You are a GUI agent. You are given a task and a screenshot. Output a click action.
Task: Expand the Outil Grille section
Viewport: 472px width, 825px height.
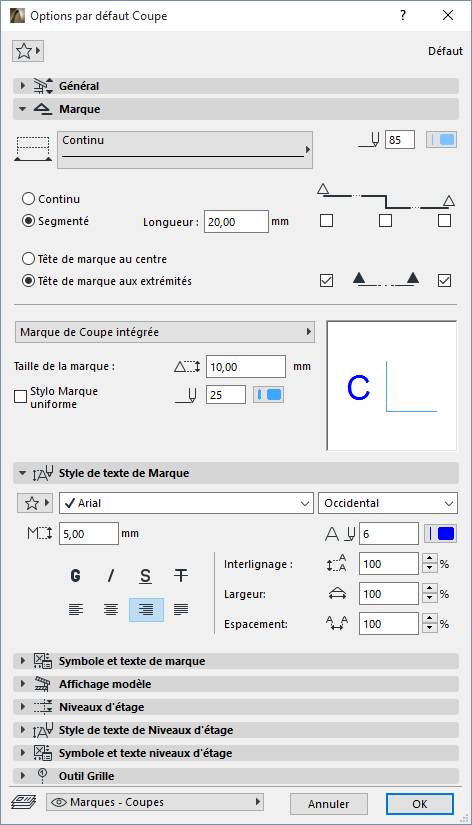coord(23,776)
